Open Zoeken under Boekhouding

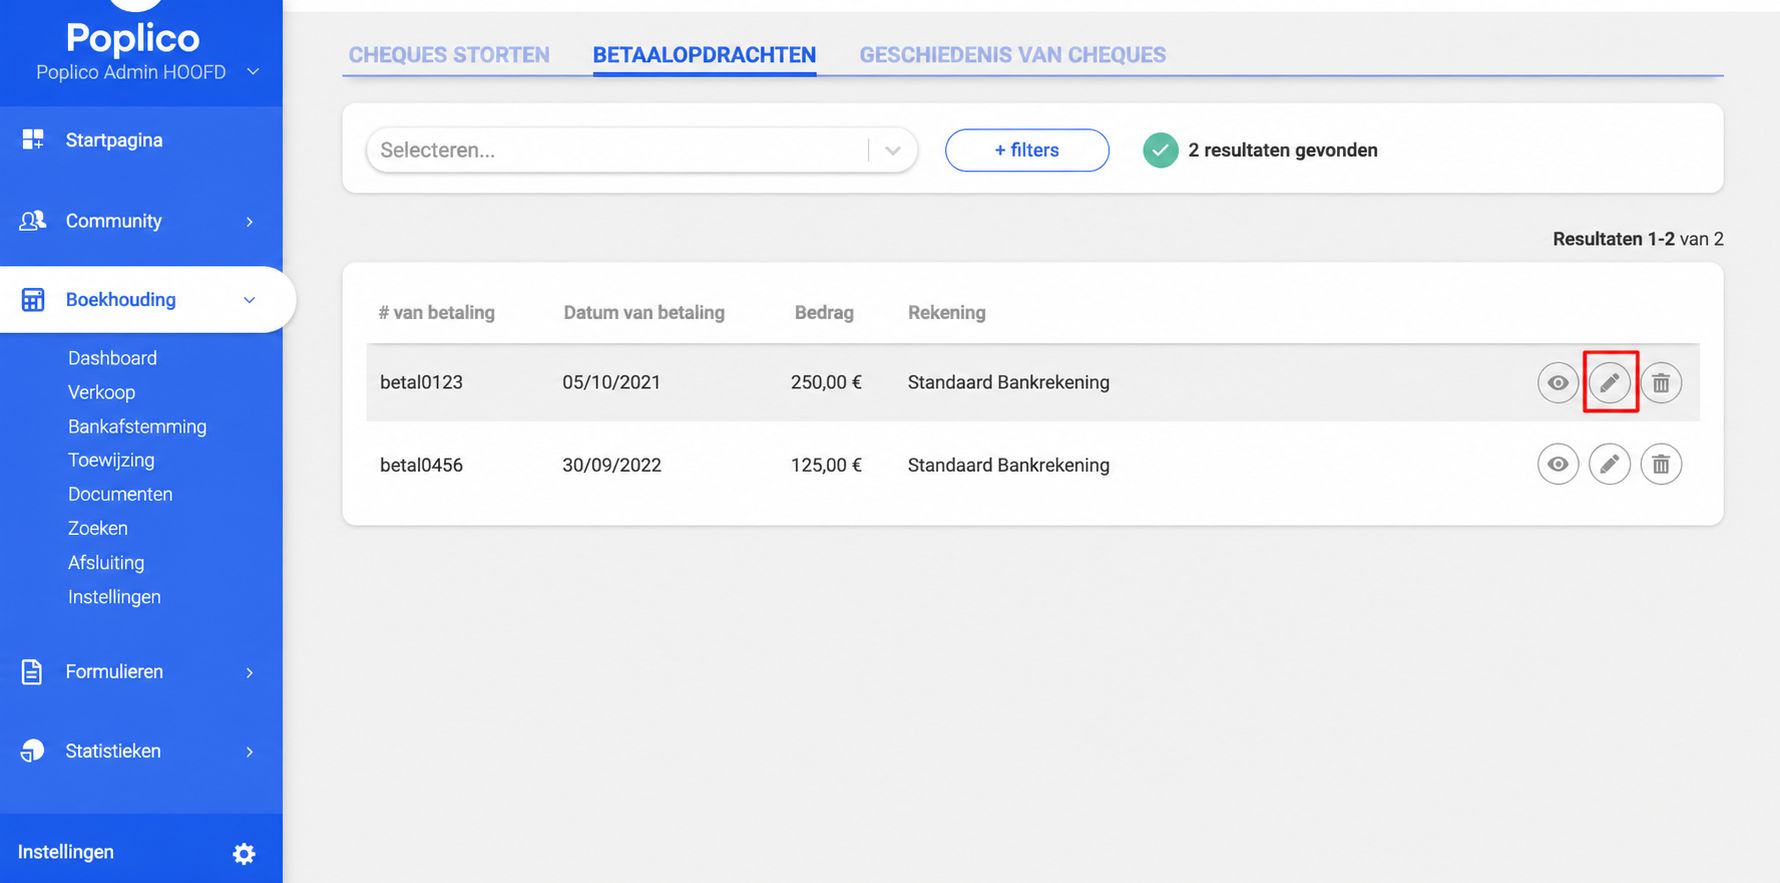(x=98, y=528)
